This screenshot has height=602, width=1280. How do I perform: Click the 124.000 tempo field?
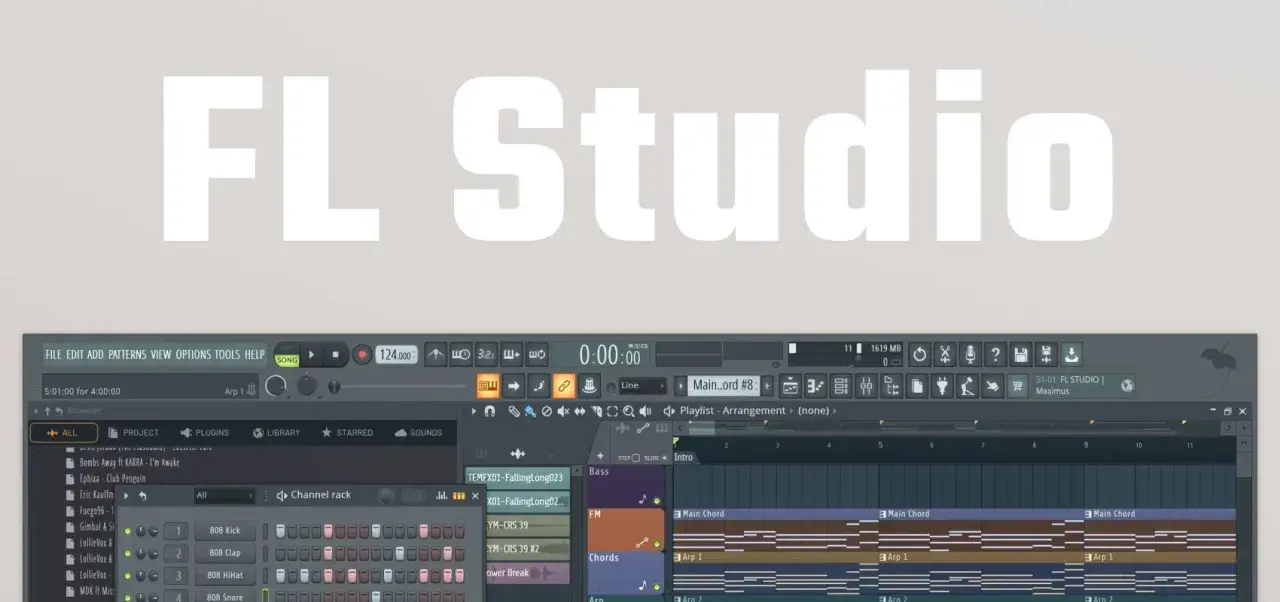point(396,355)
